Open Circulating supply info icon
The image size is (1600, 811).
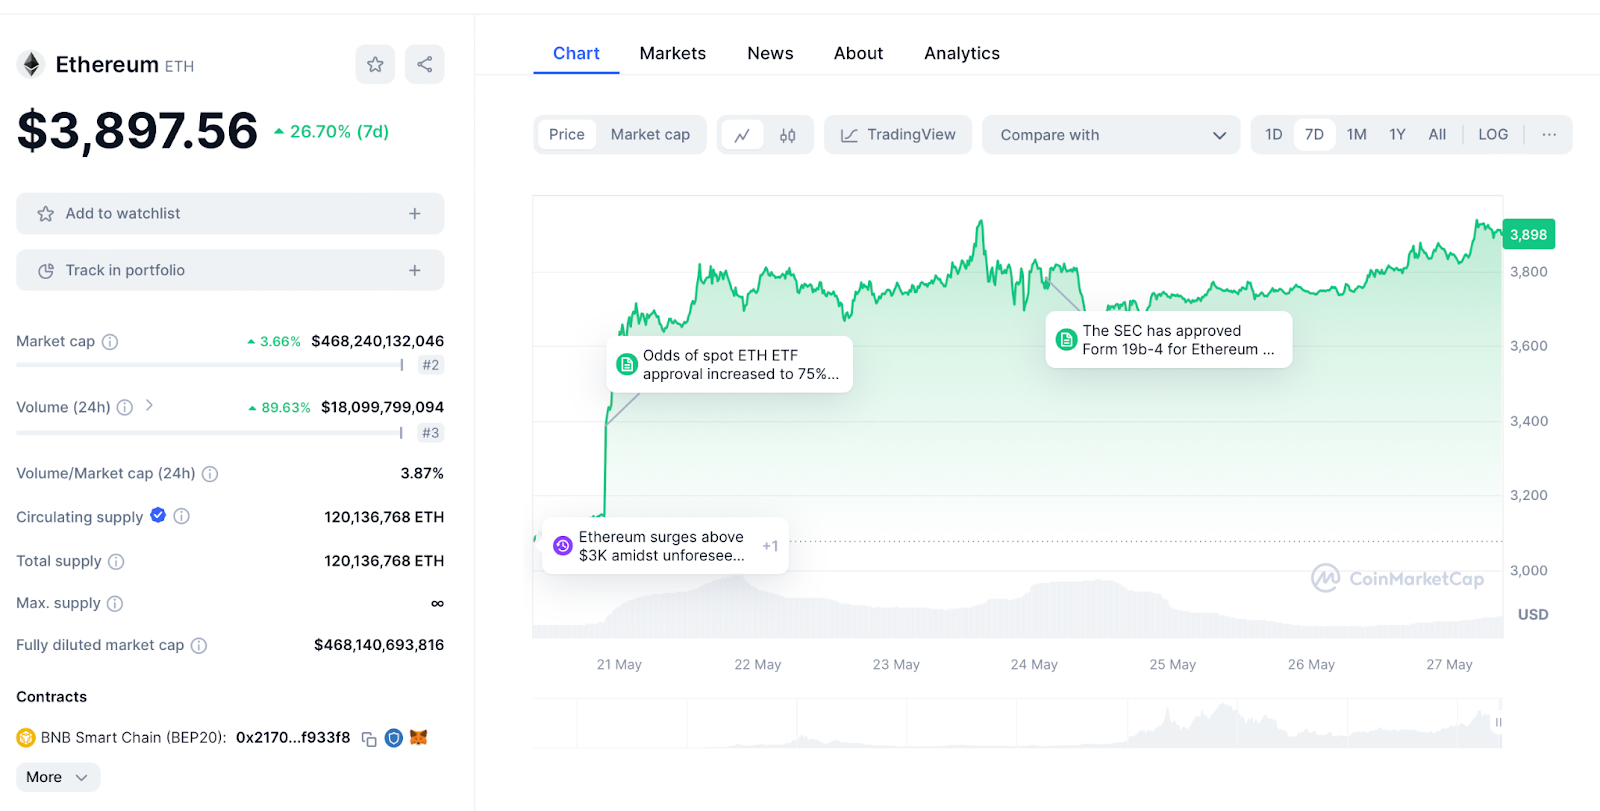(x=181, y=517)
